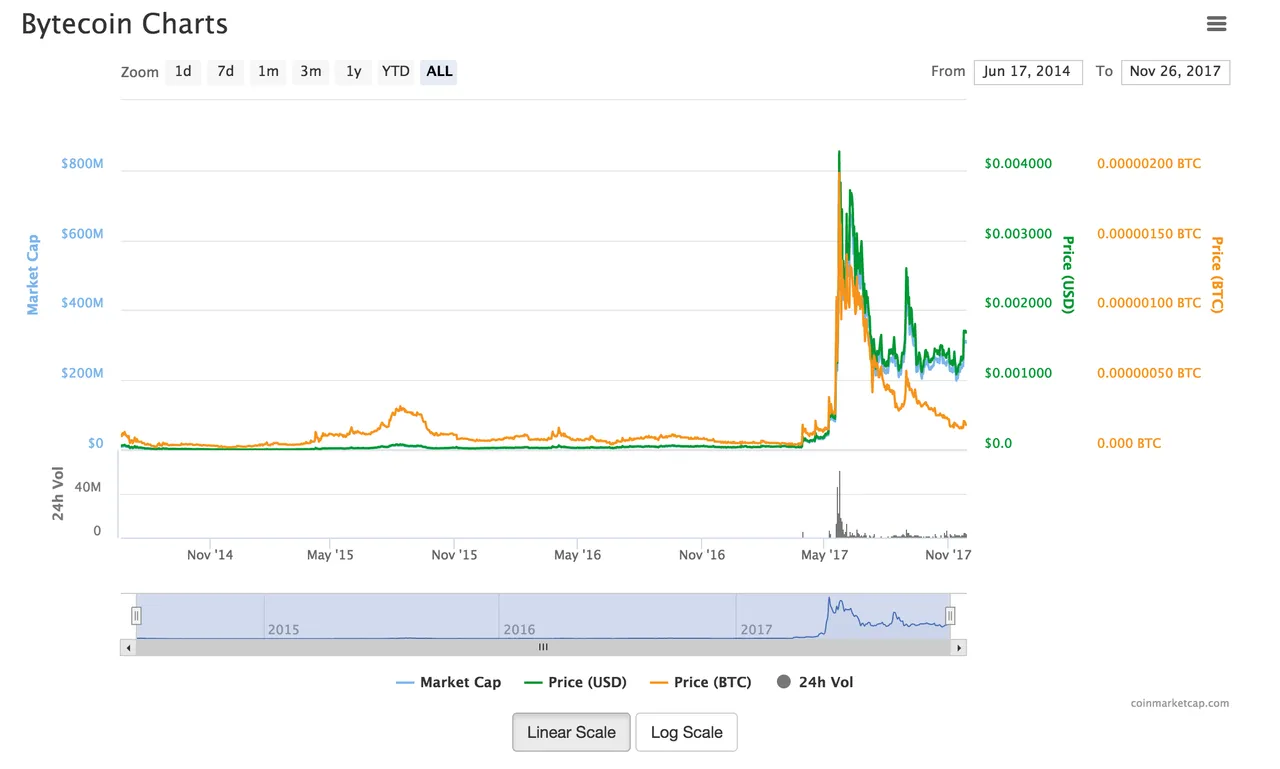Image resolution: width=1280 pixels, height=769 pixels.
Task: Click the $0.003000 USD price label
Action: click(1018, 233)
